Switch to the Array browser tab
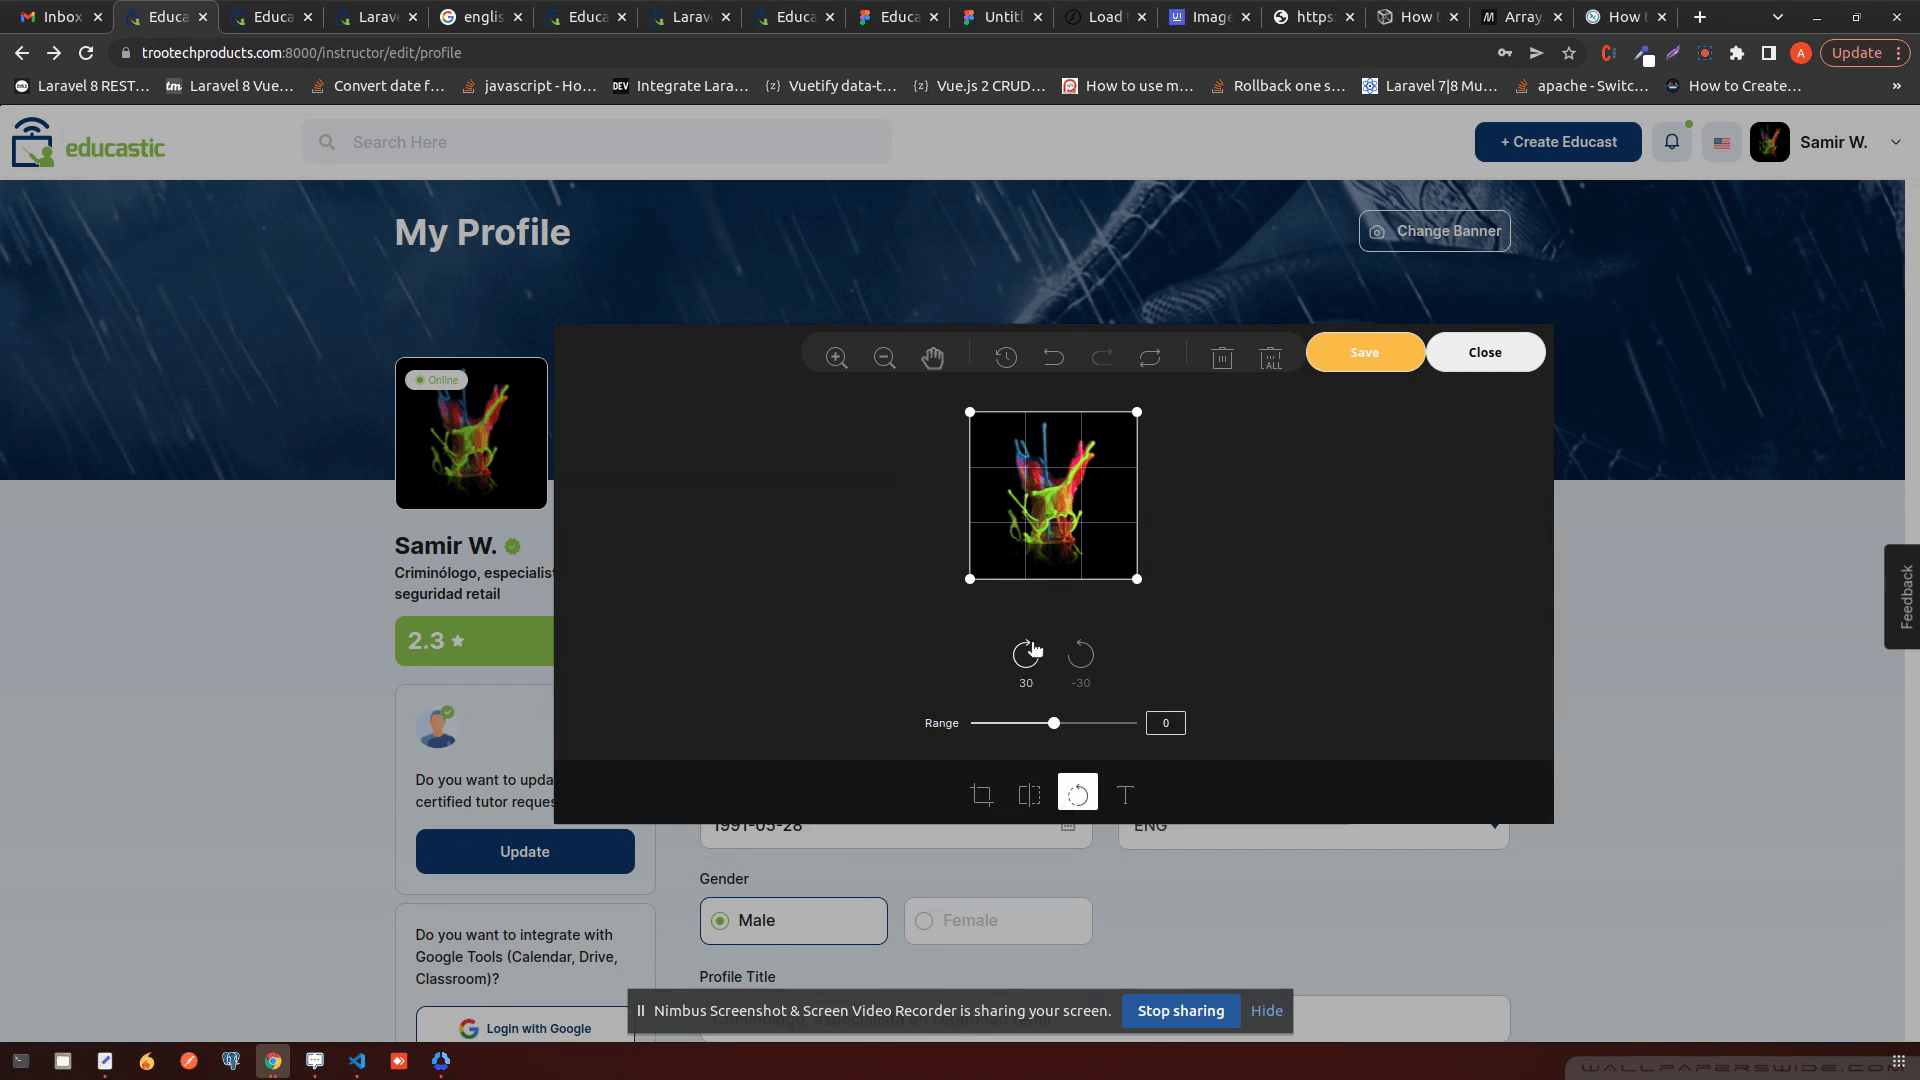The image size is (1920, 1080). coord(1521,17)
